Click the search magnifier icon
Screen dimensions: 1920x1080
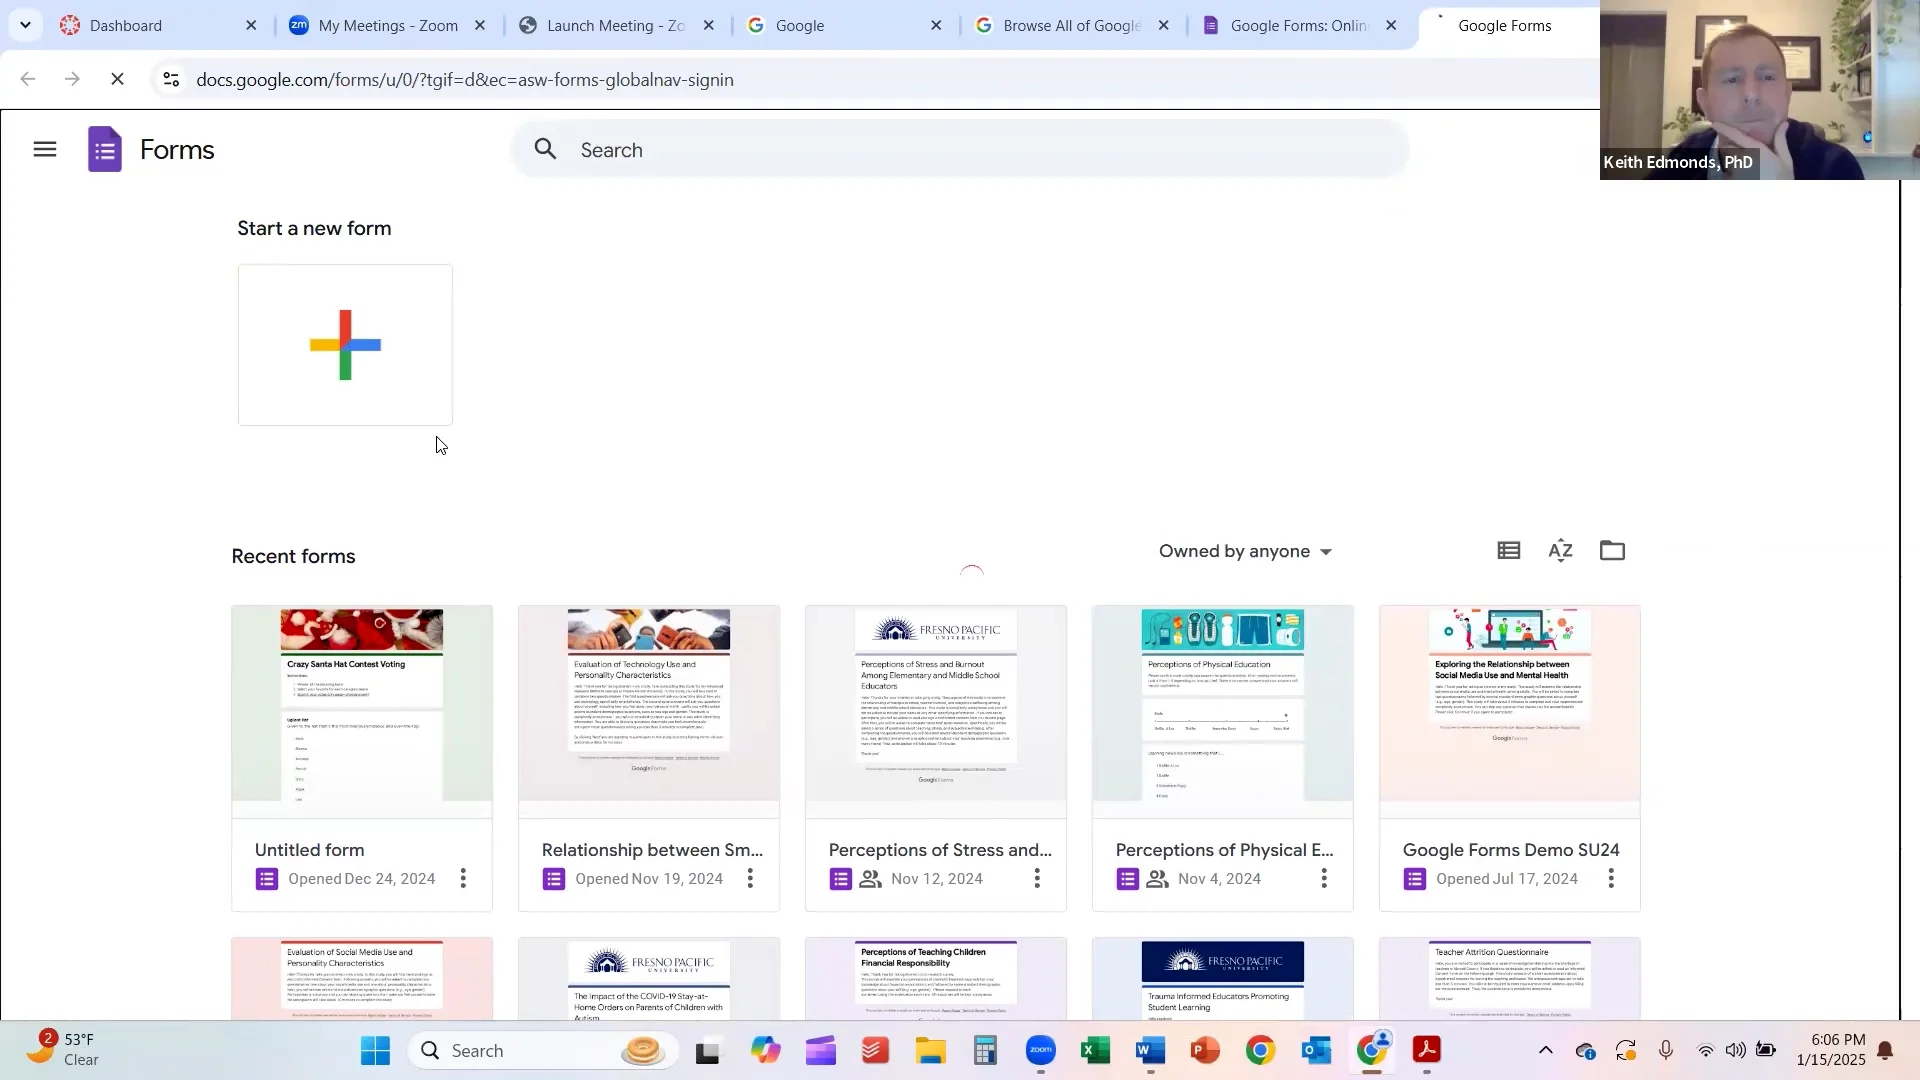[x=546, y=148]
